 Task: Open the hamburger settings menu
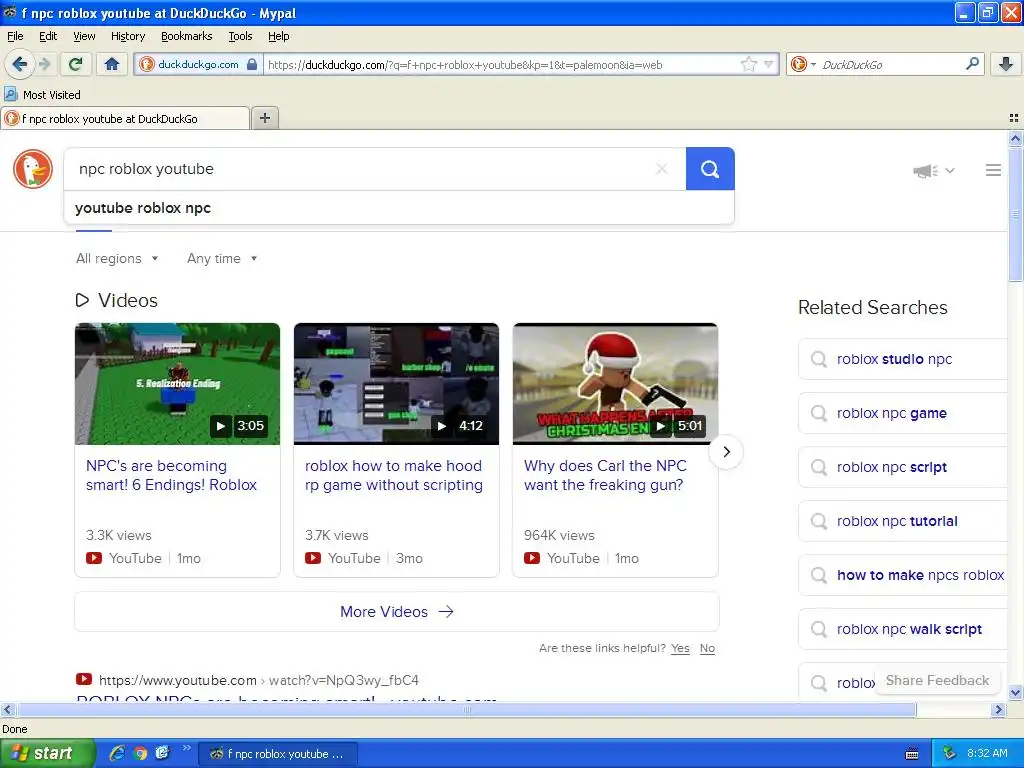(993, 170)
